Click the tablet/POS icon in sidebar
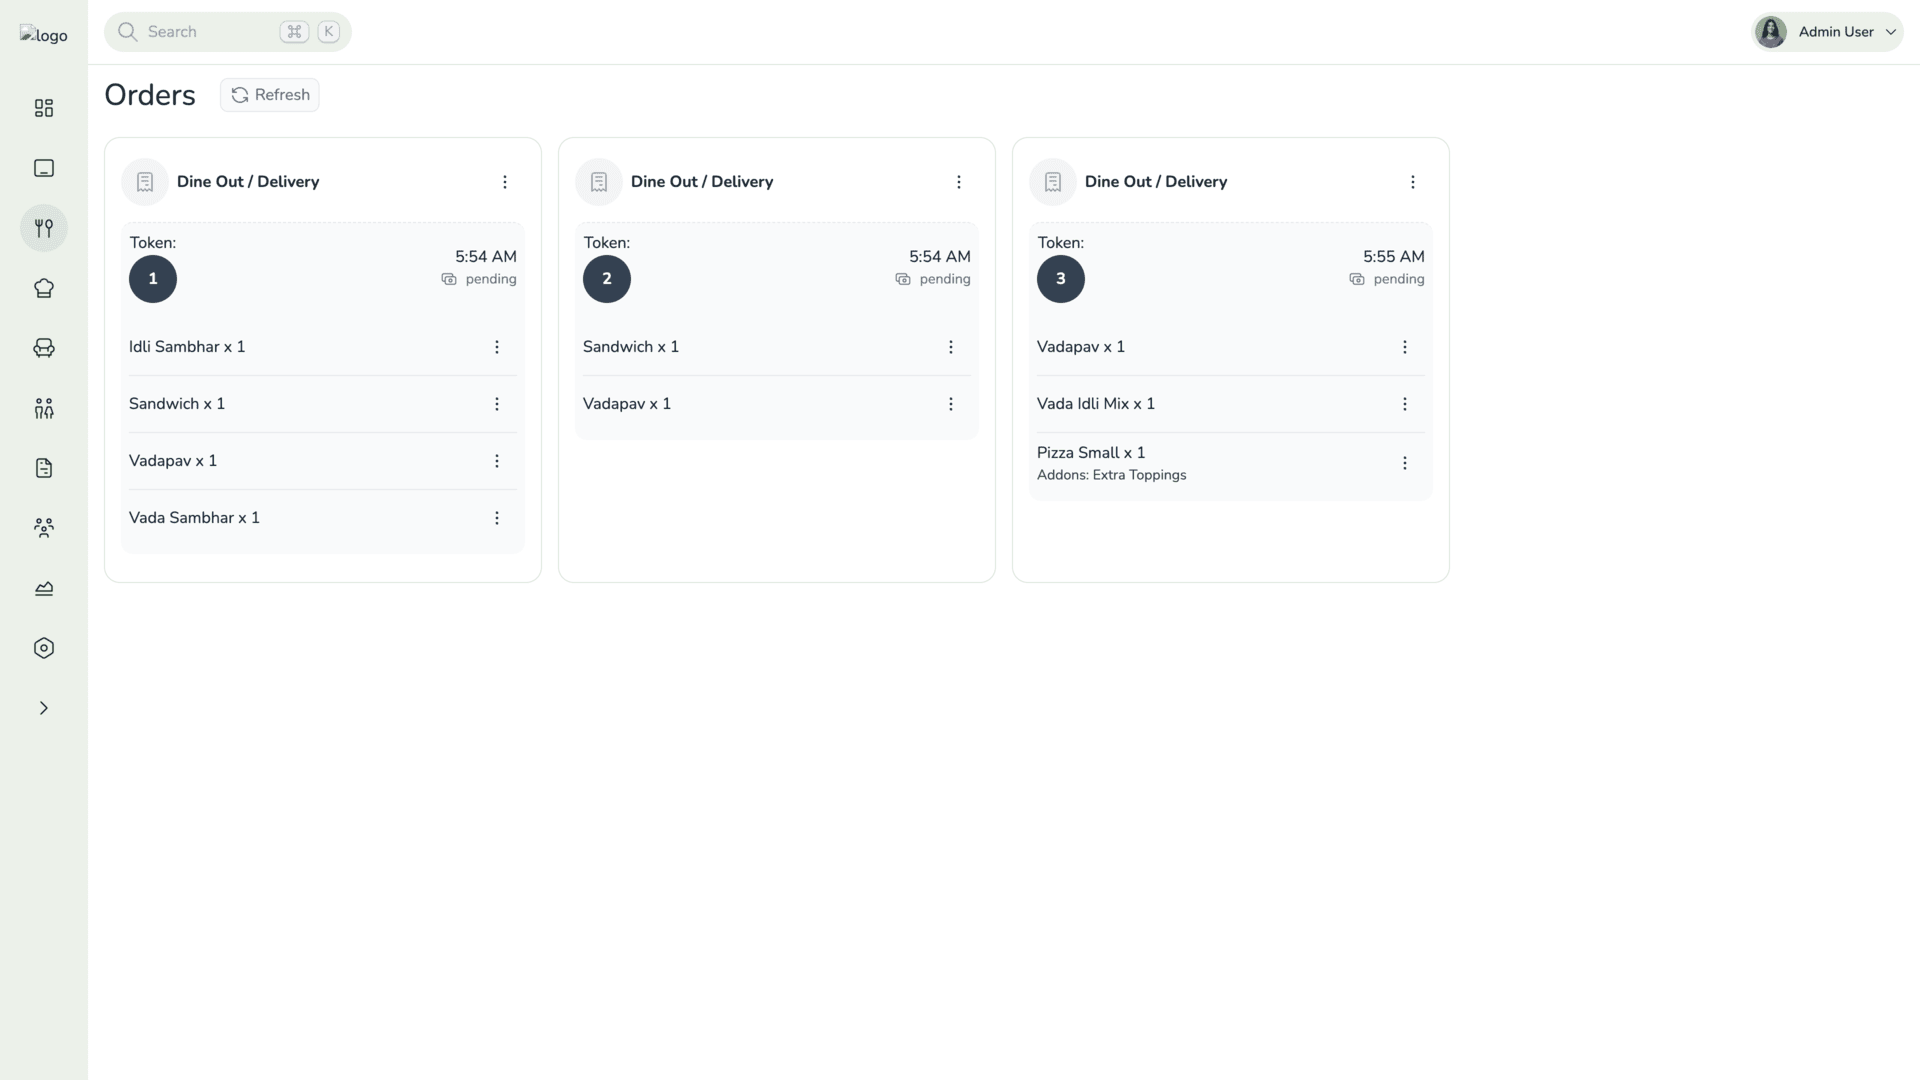Image resolution: width=1920 pixels, height=1080 pixels. click(x=44, y=168)
